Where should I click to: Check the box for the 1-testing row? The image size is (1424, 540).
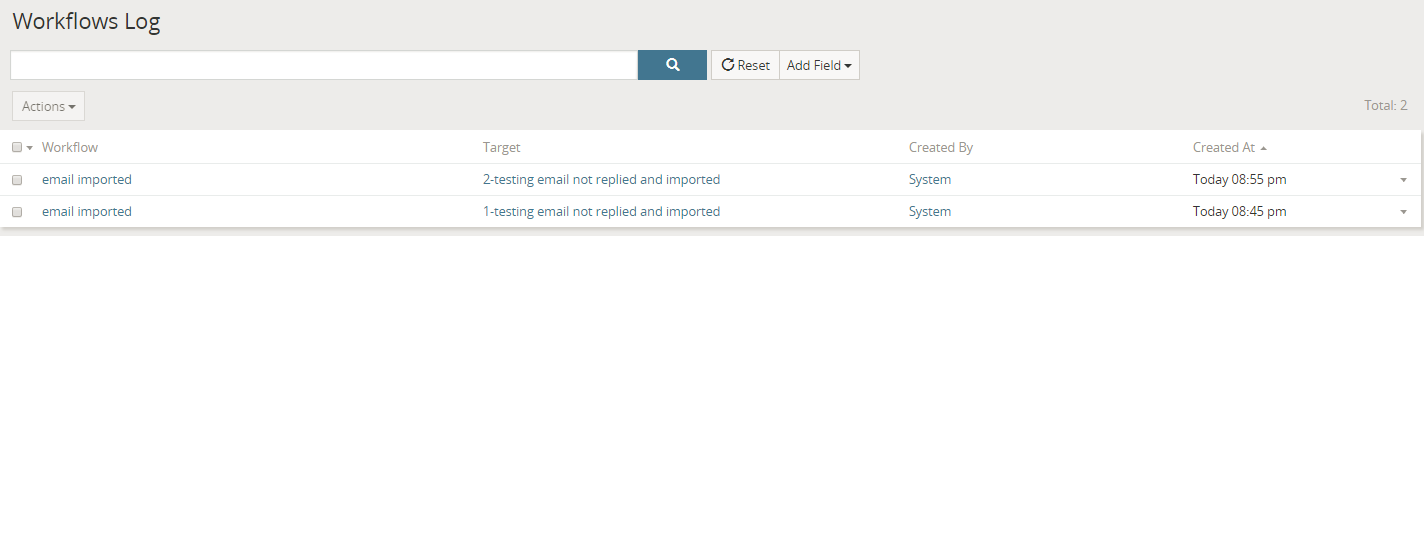pos(17,212)
